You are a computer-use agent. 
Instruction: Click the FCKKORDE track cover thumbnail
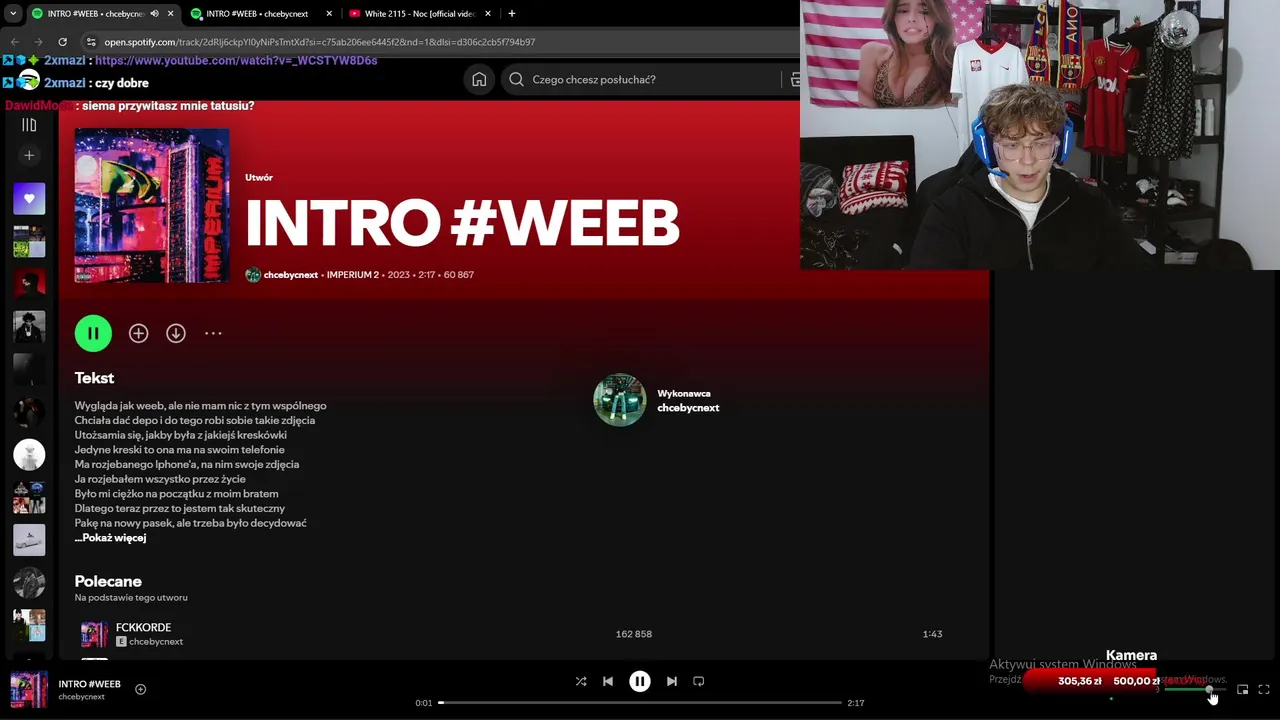coord(94,634)
